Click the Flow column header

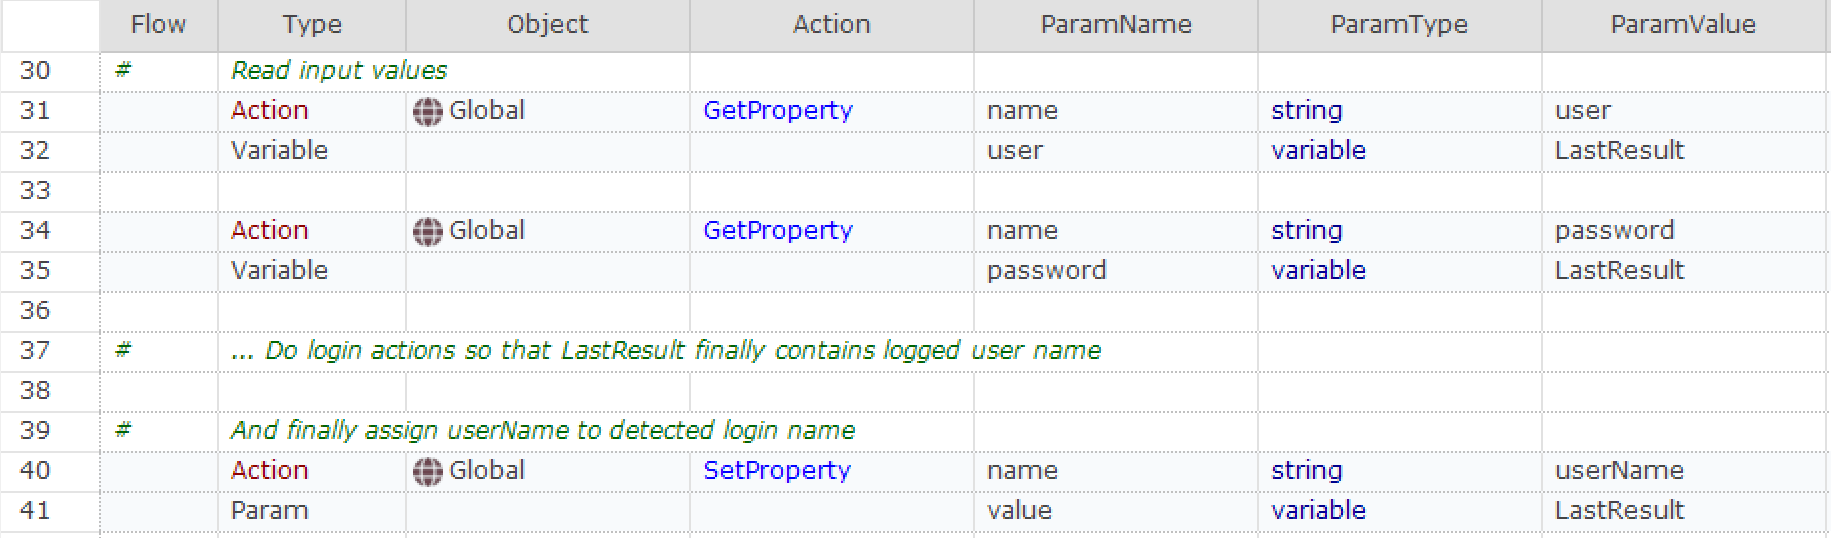click(158, 25)
